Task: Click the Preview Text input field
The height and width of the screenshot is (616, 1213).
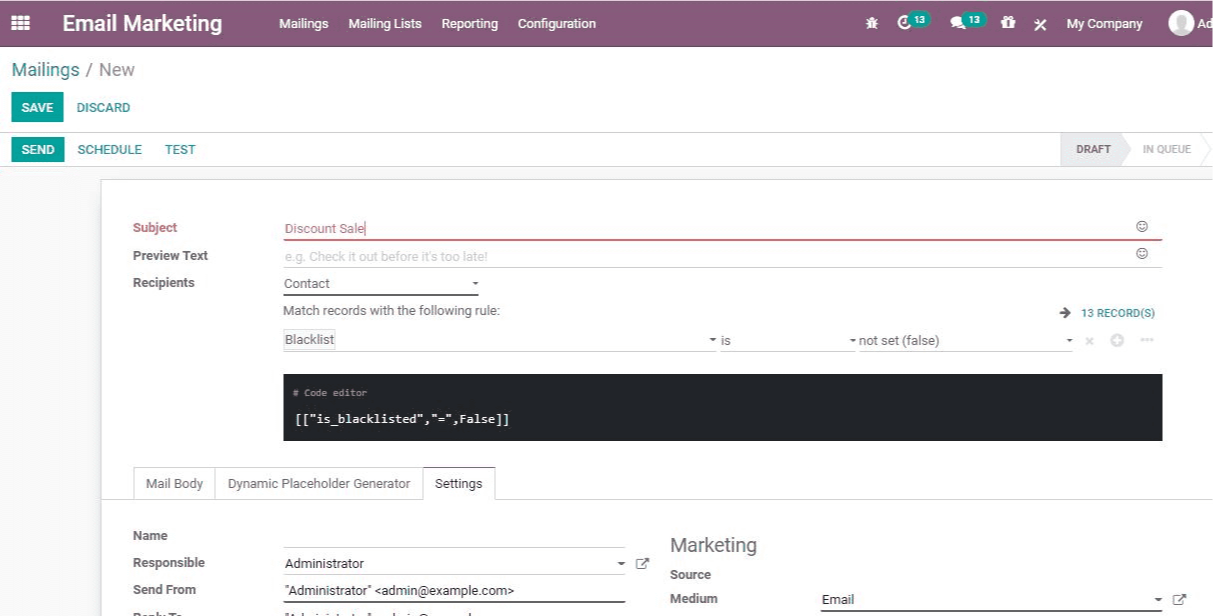Action: coord(700,257)
